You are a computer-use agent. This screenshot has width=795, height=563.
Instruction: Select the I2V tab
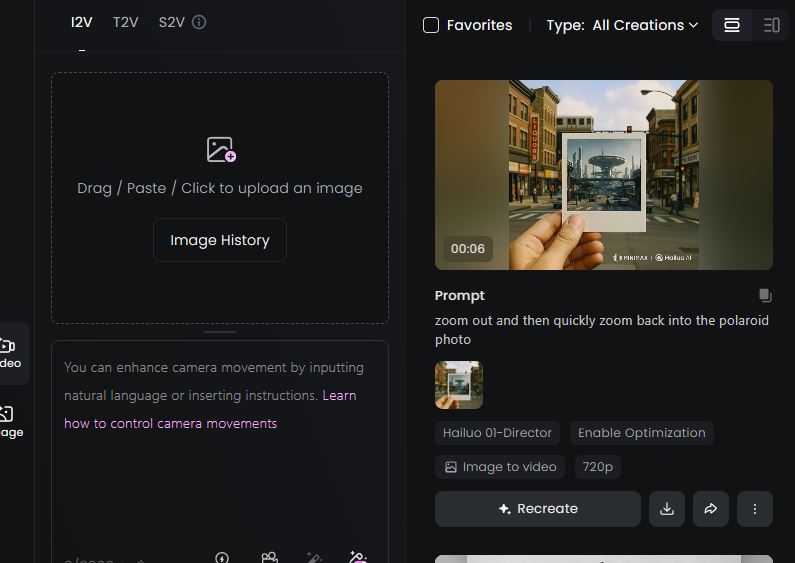(81, 22)
